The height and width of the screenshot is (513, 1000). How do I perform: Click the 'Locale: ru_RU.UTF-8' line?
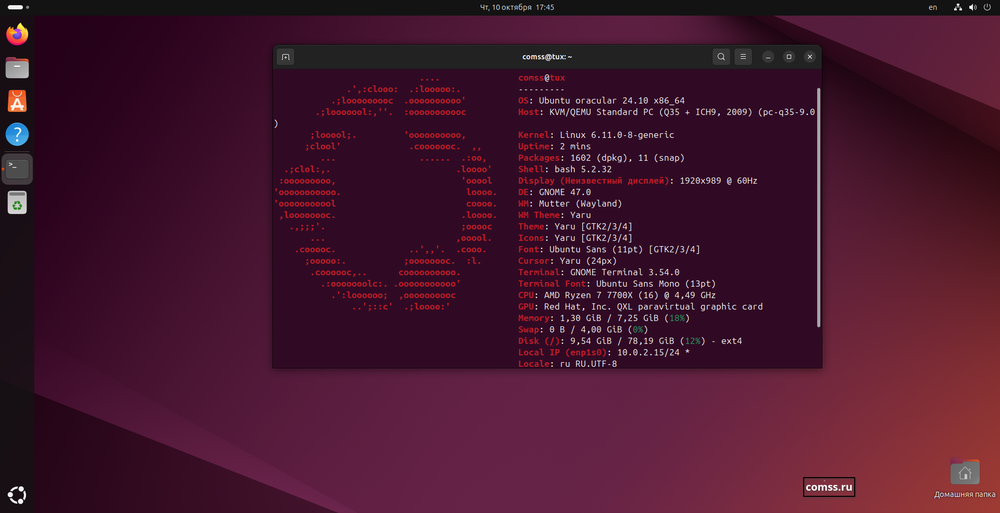[x=568, y=364]
